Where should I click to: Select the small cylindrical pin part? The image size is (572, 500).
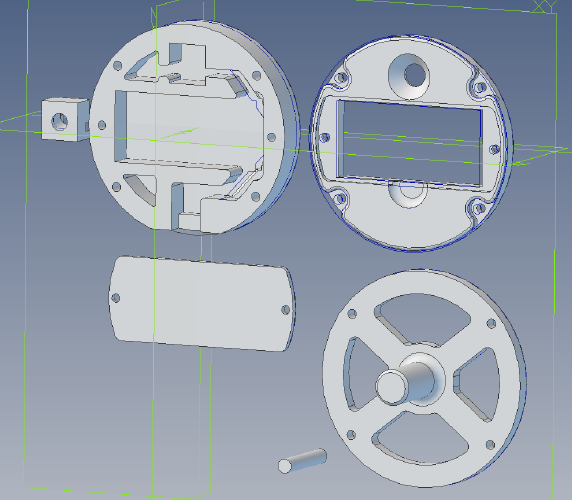[x=302, y=461]
